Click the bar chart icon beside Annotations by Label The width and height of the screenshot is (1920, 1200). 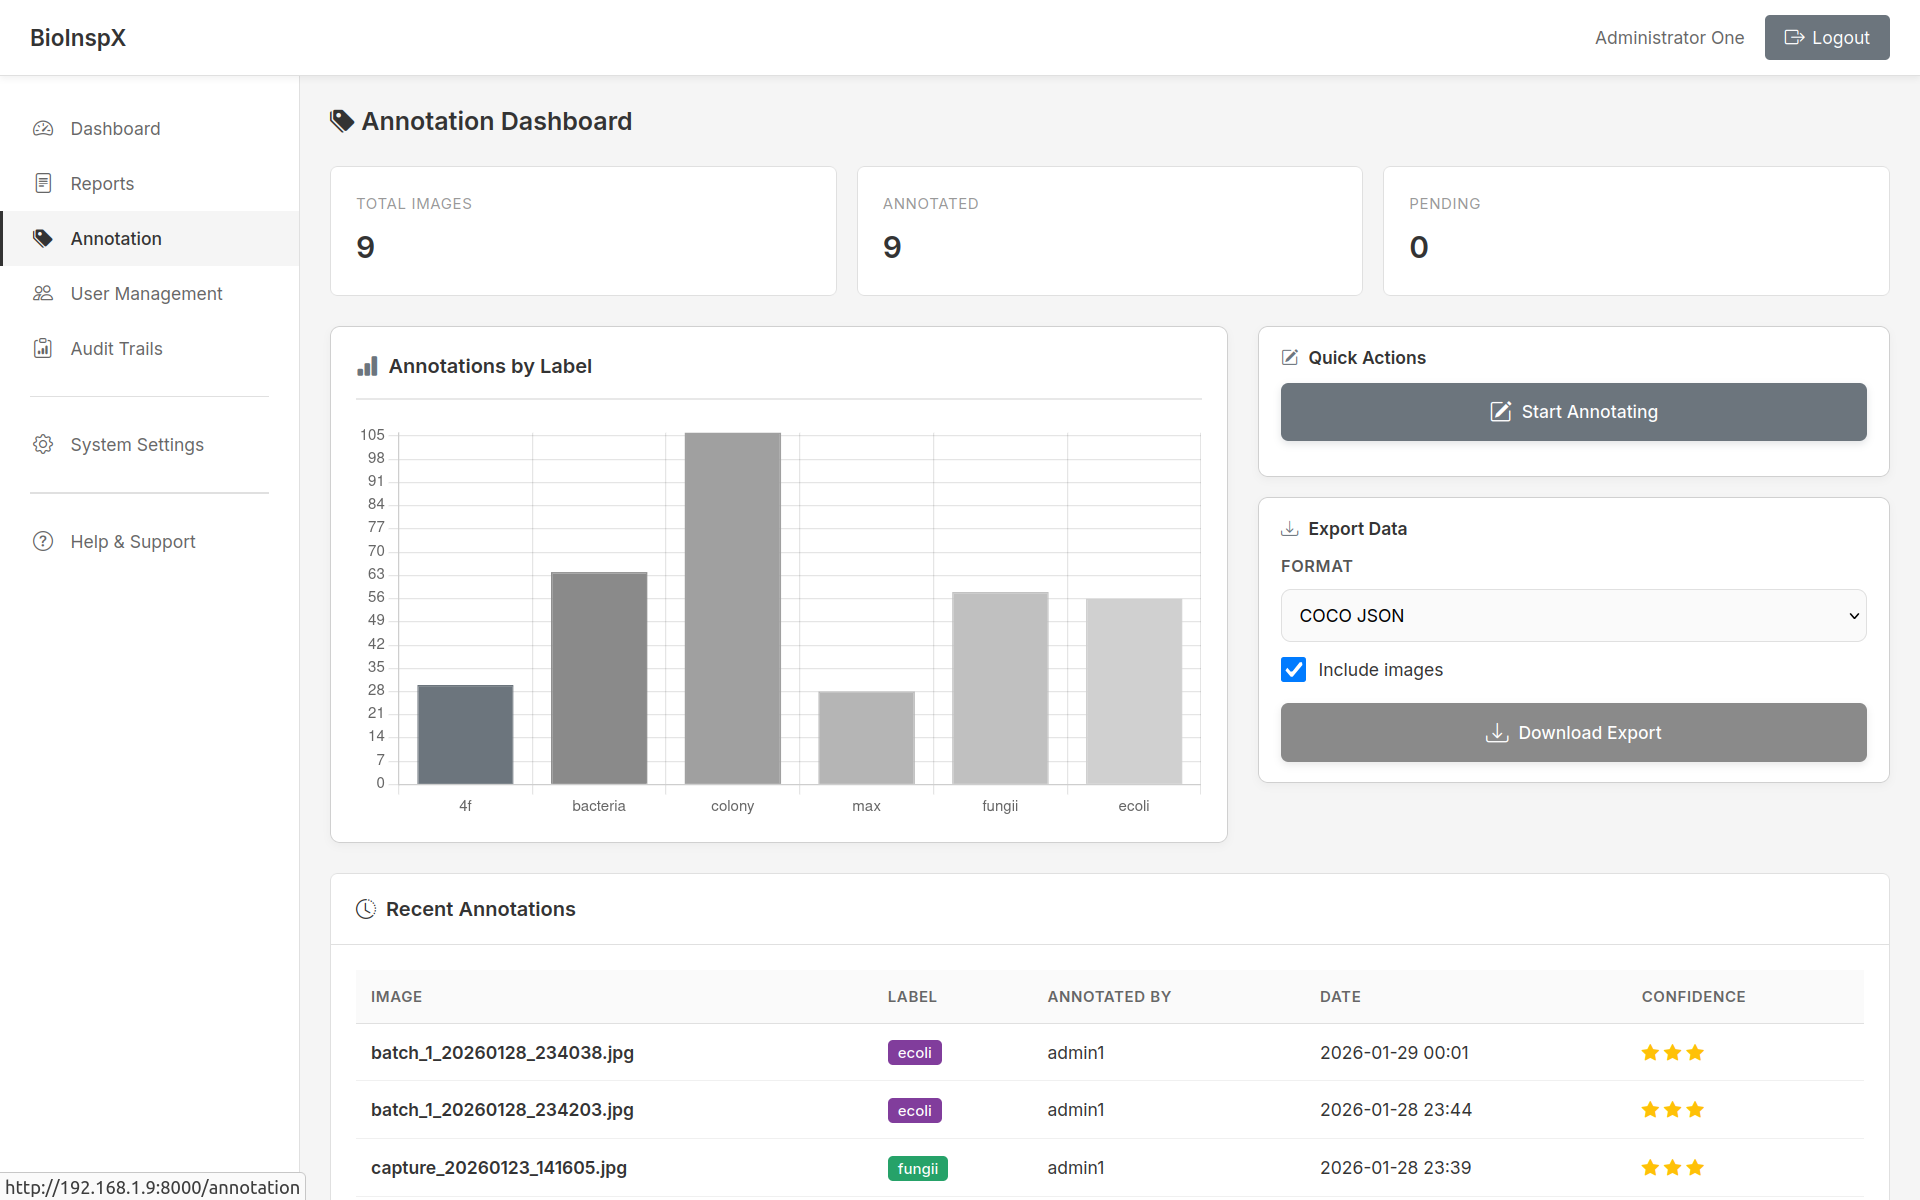click(x=367, y=366)
